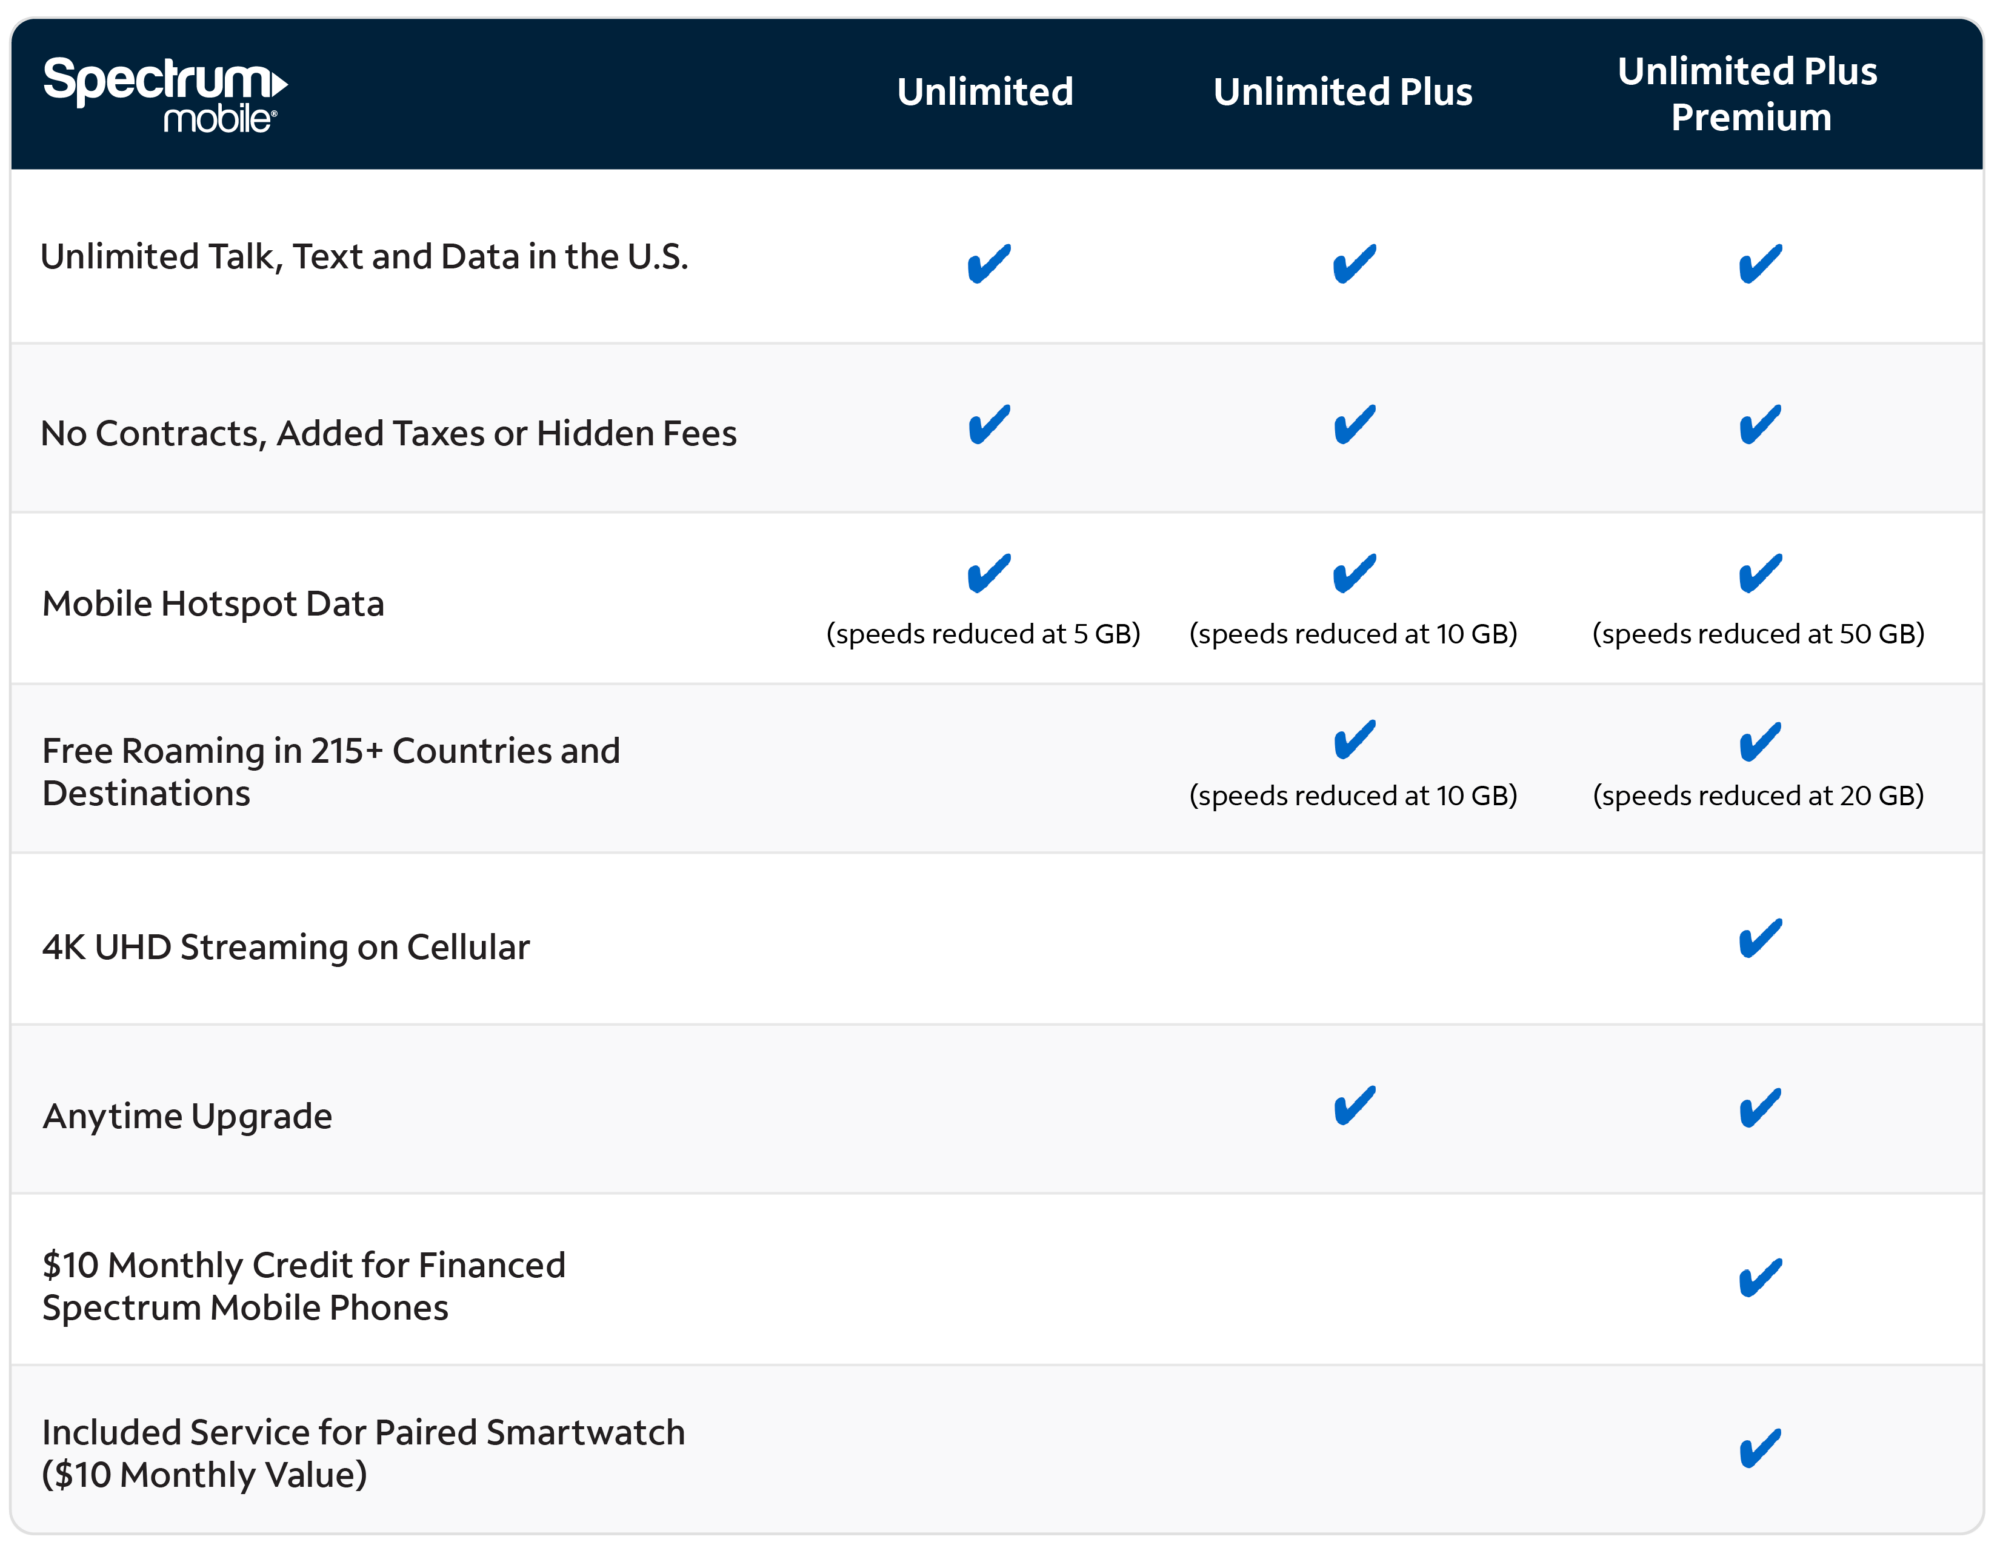Screen dimensions: 2000x1545
Task: Select 'Unlimited Talk, Text and Data in the U.S.' text
Action: pyautogui.click(x=364, y=257)
